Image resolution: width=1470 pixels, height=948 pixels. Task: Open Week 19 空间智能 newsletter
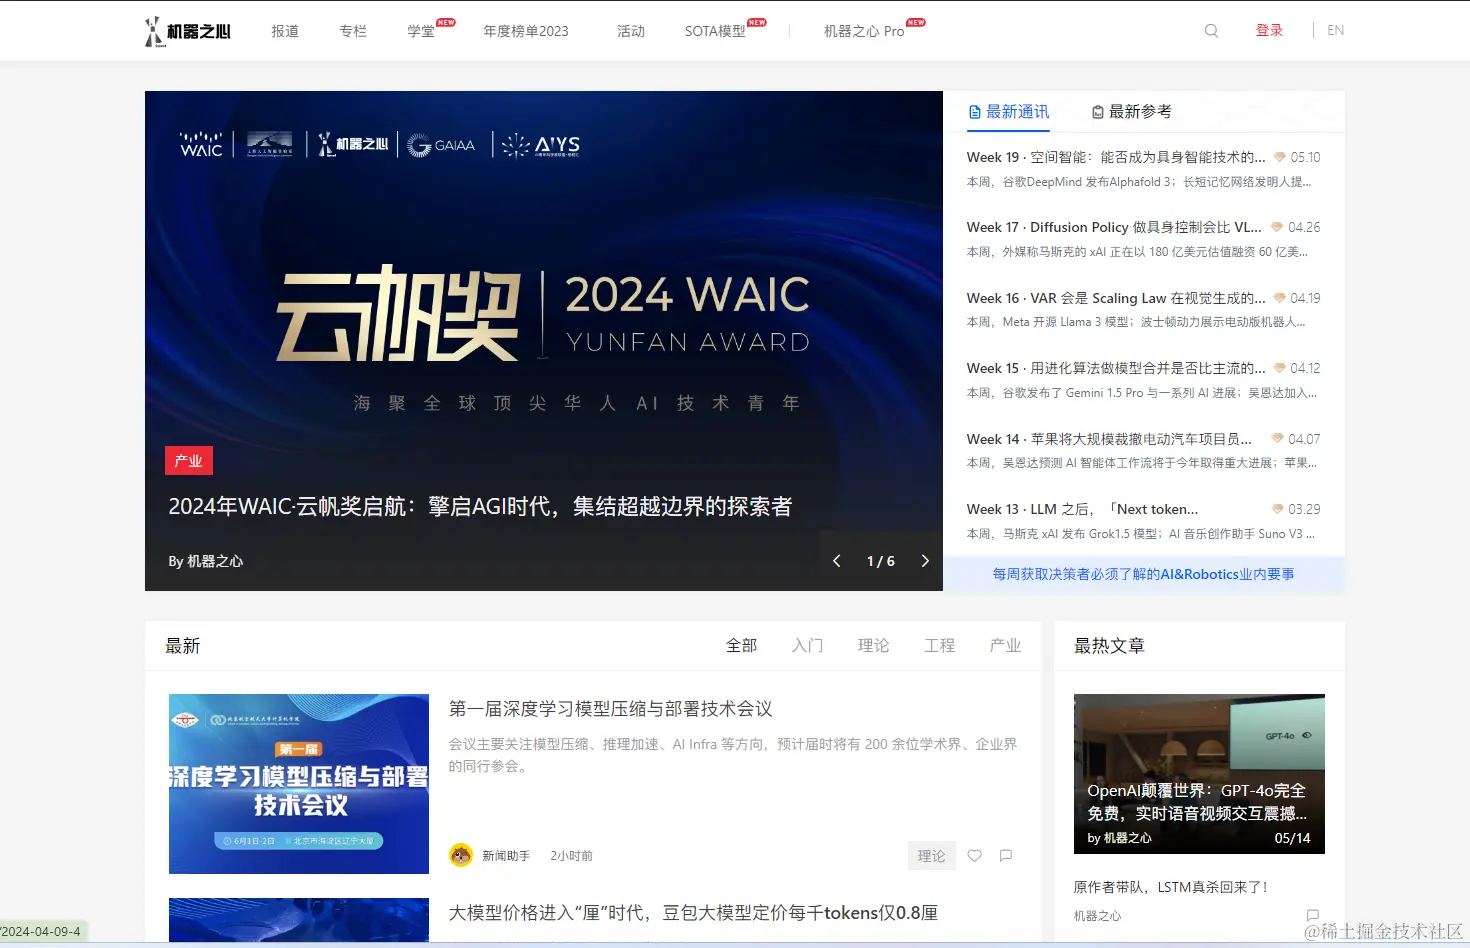(x=1116, y=157)
